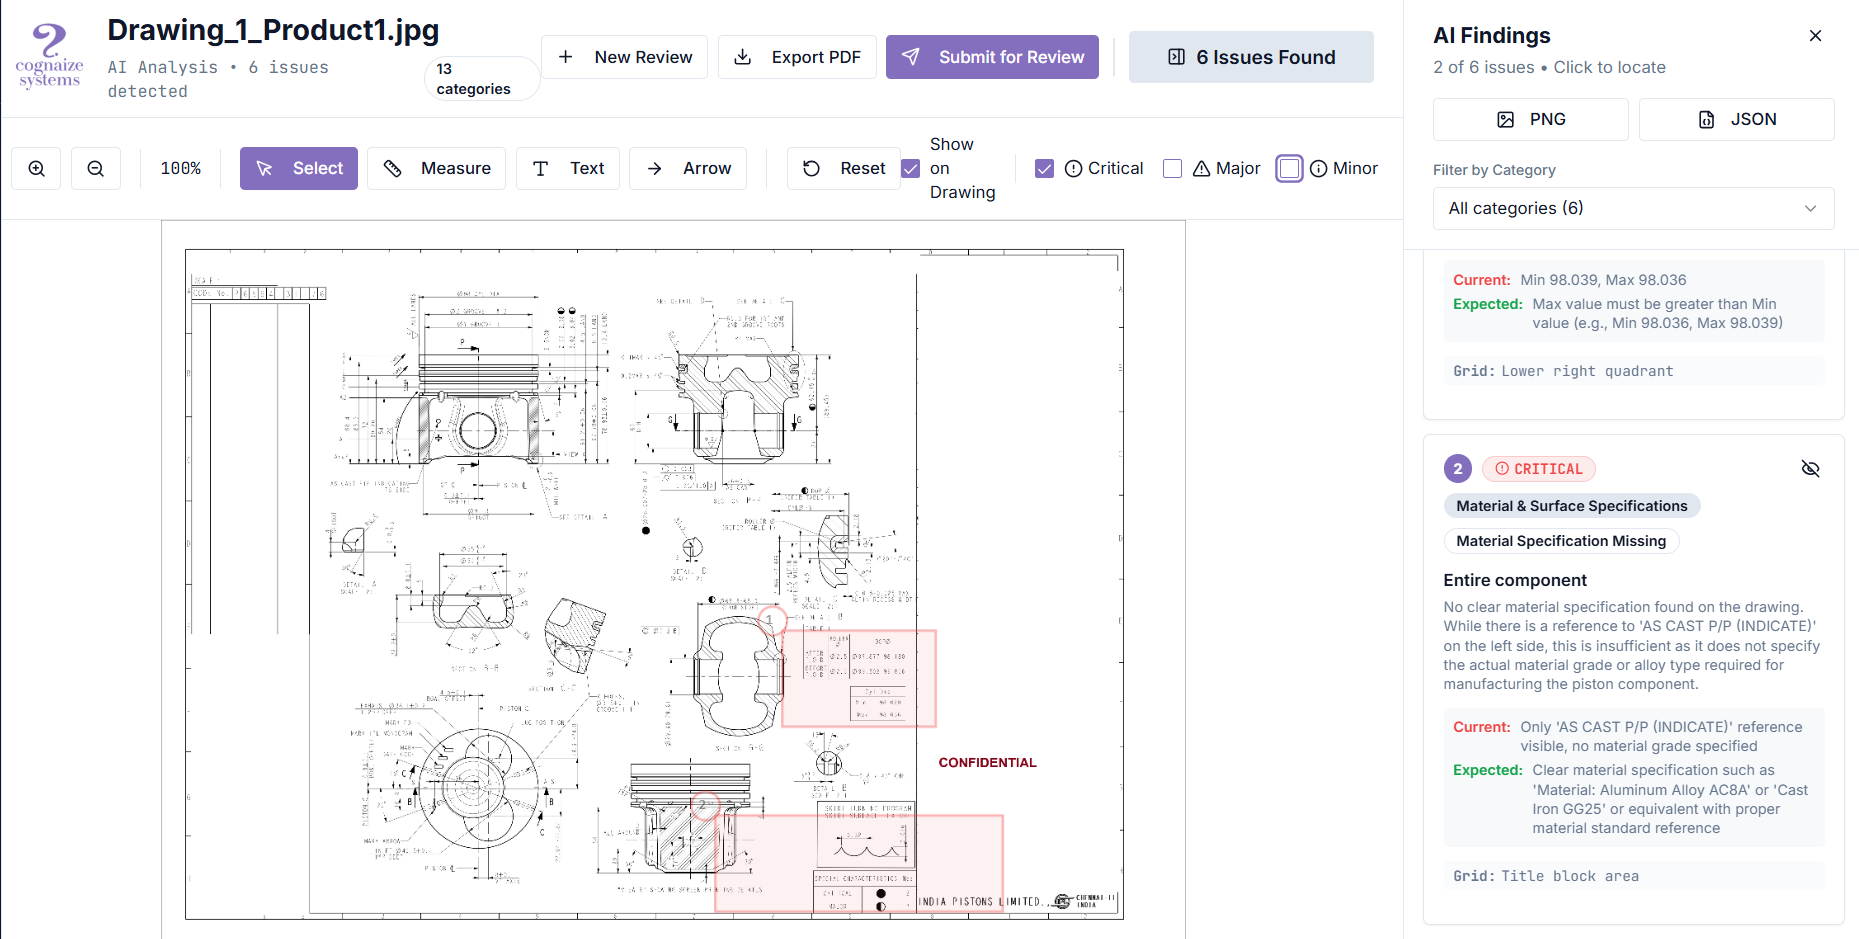The height and width of the screenshot is (939, 1859).
Task: Hide finding 2 with the eye toggle
Action: (1811, 468)
